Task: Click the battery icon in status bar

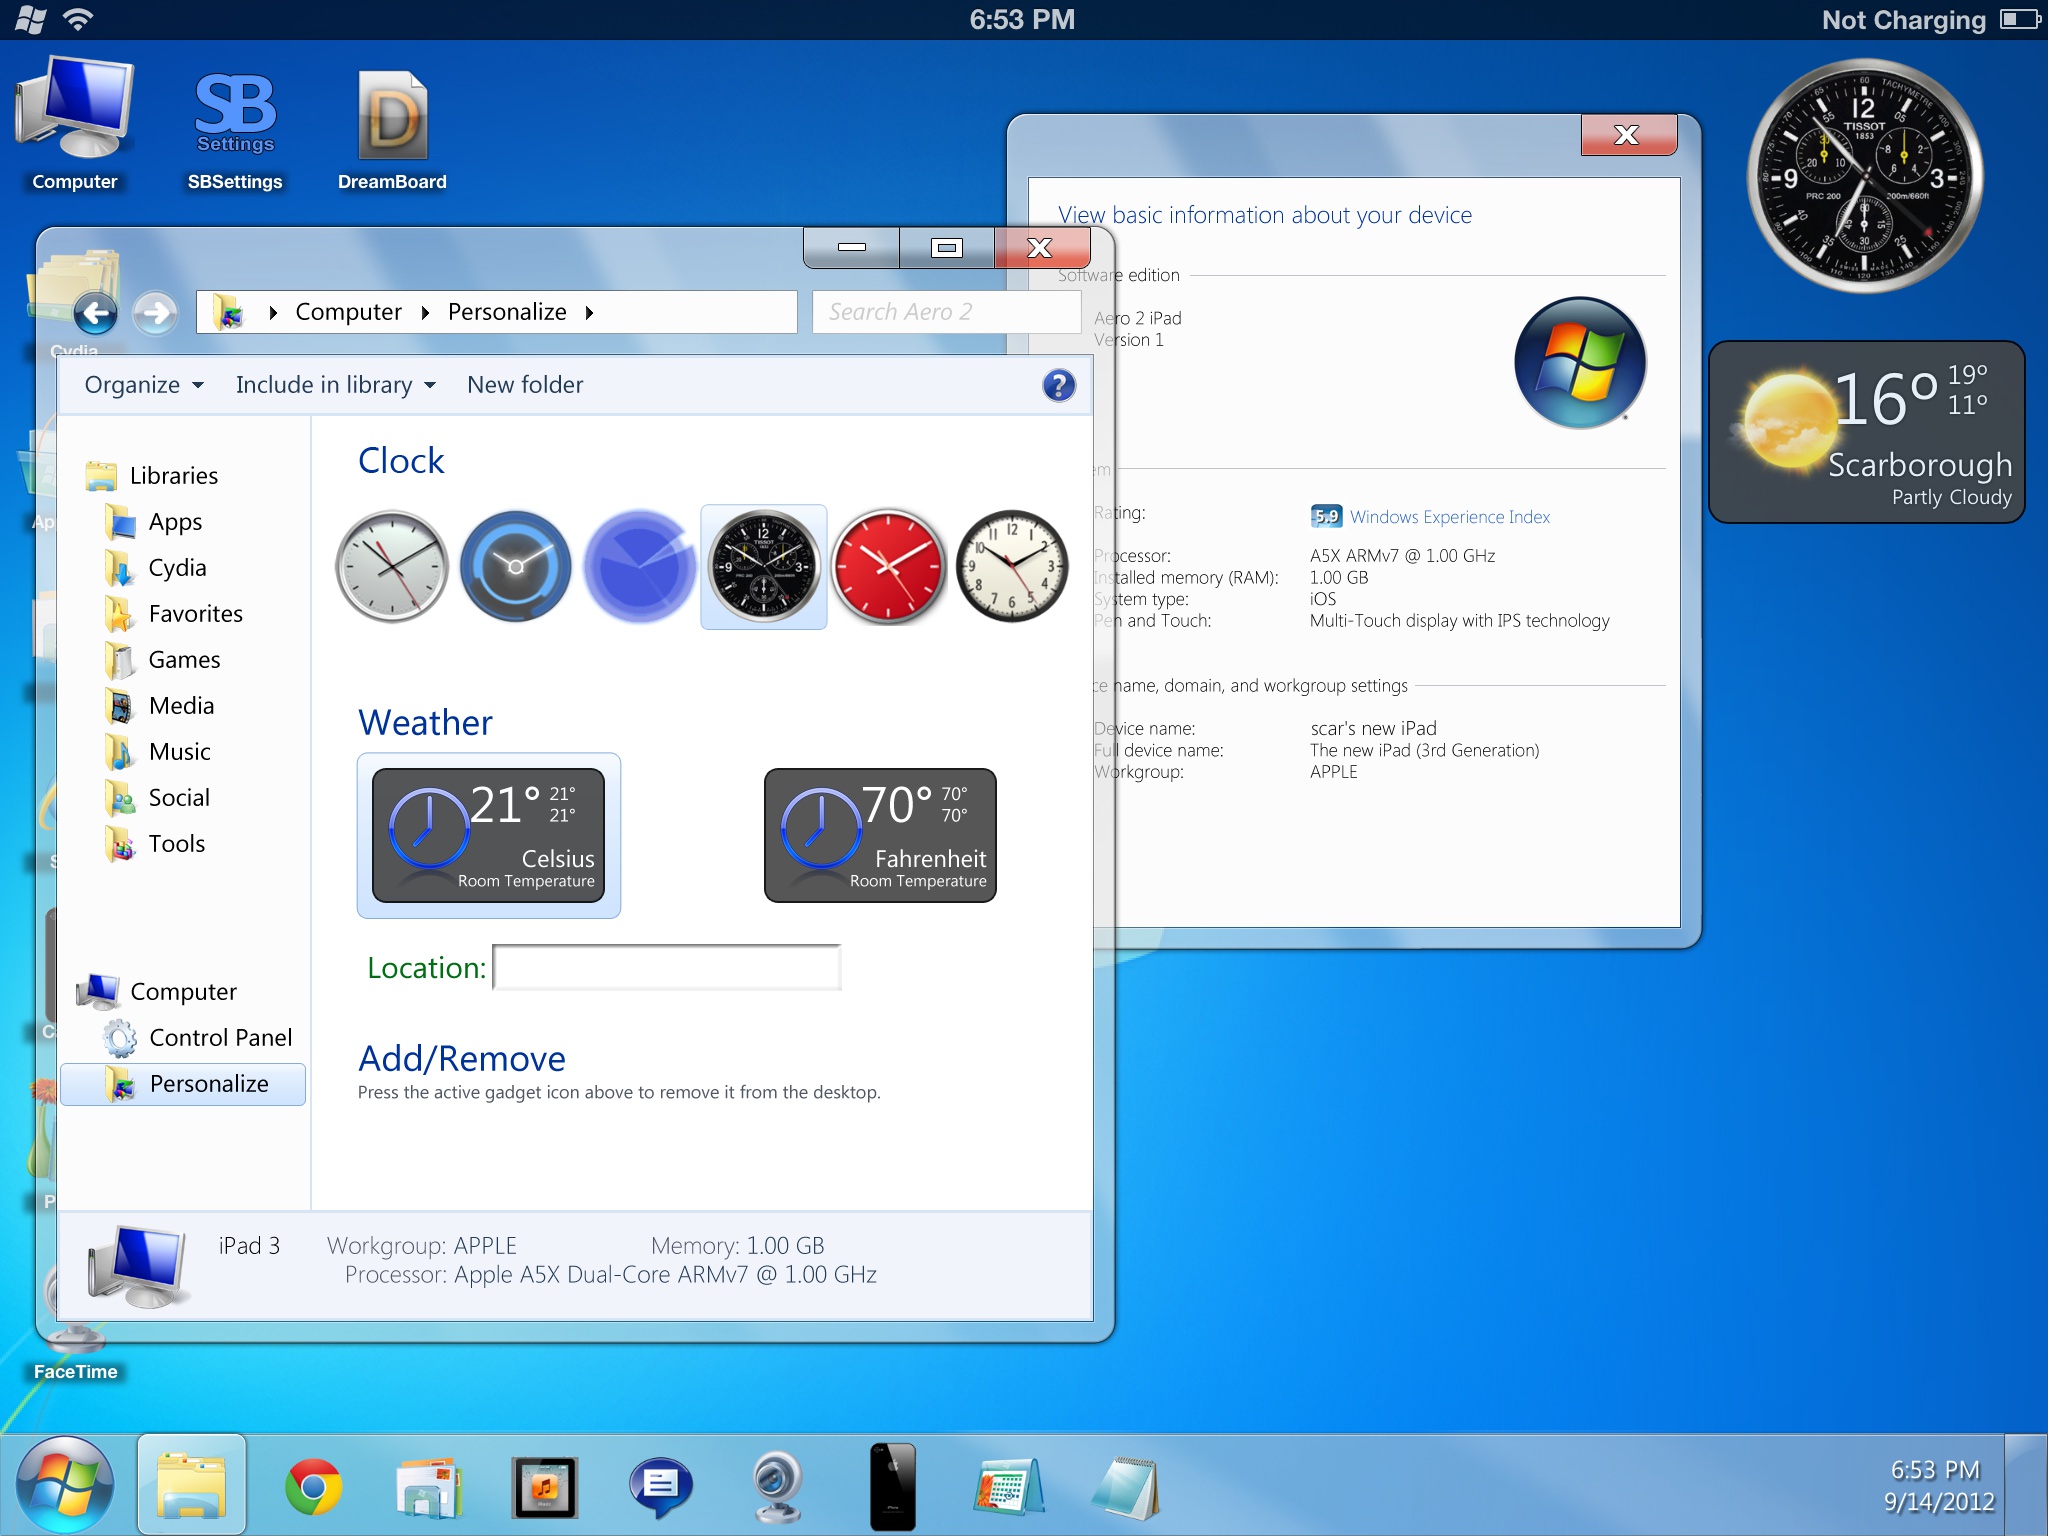Action: pyautogui.click(x=2020, y=19)
